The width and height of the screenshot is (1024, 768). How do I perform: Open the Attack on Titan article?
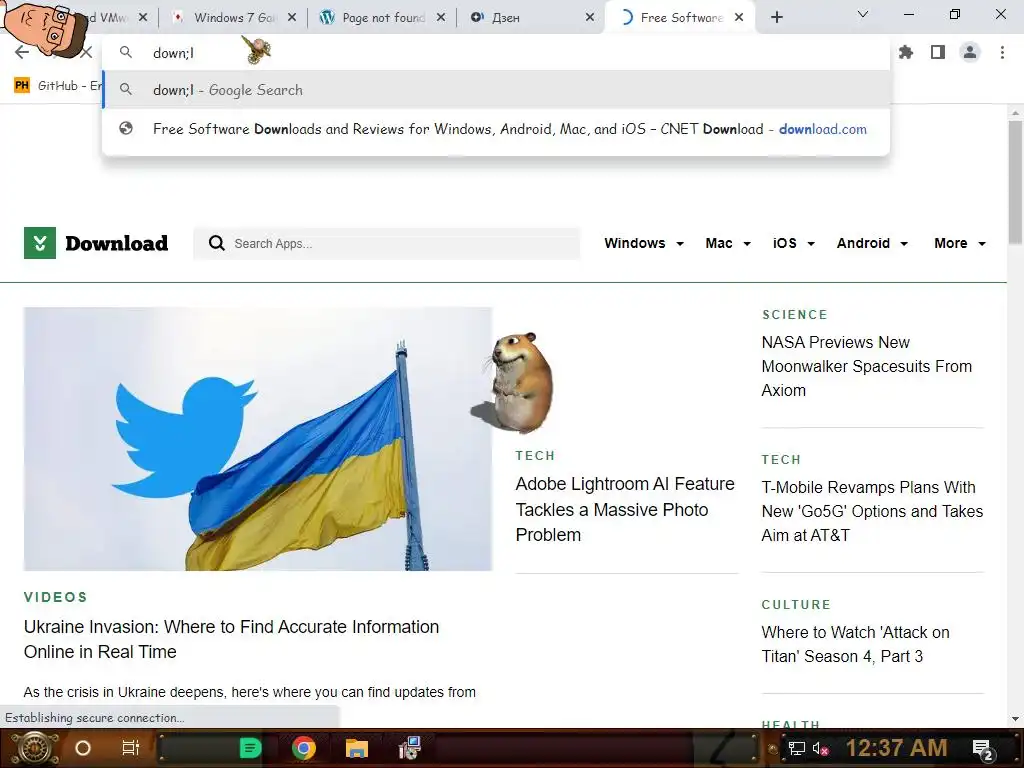855,645
